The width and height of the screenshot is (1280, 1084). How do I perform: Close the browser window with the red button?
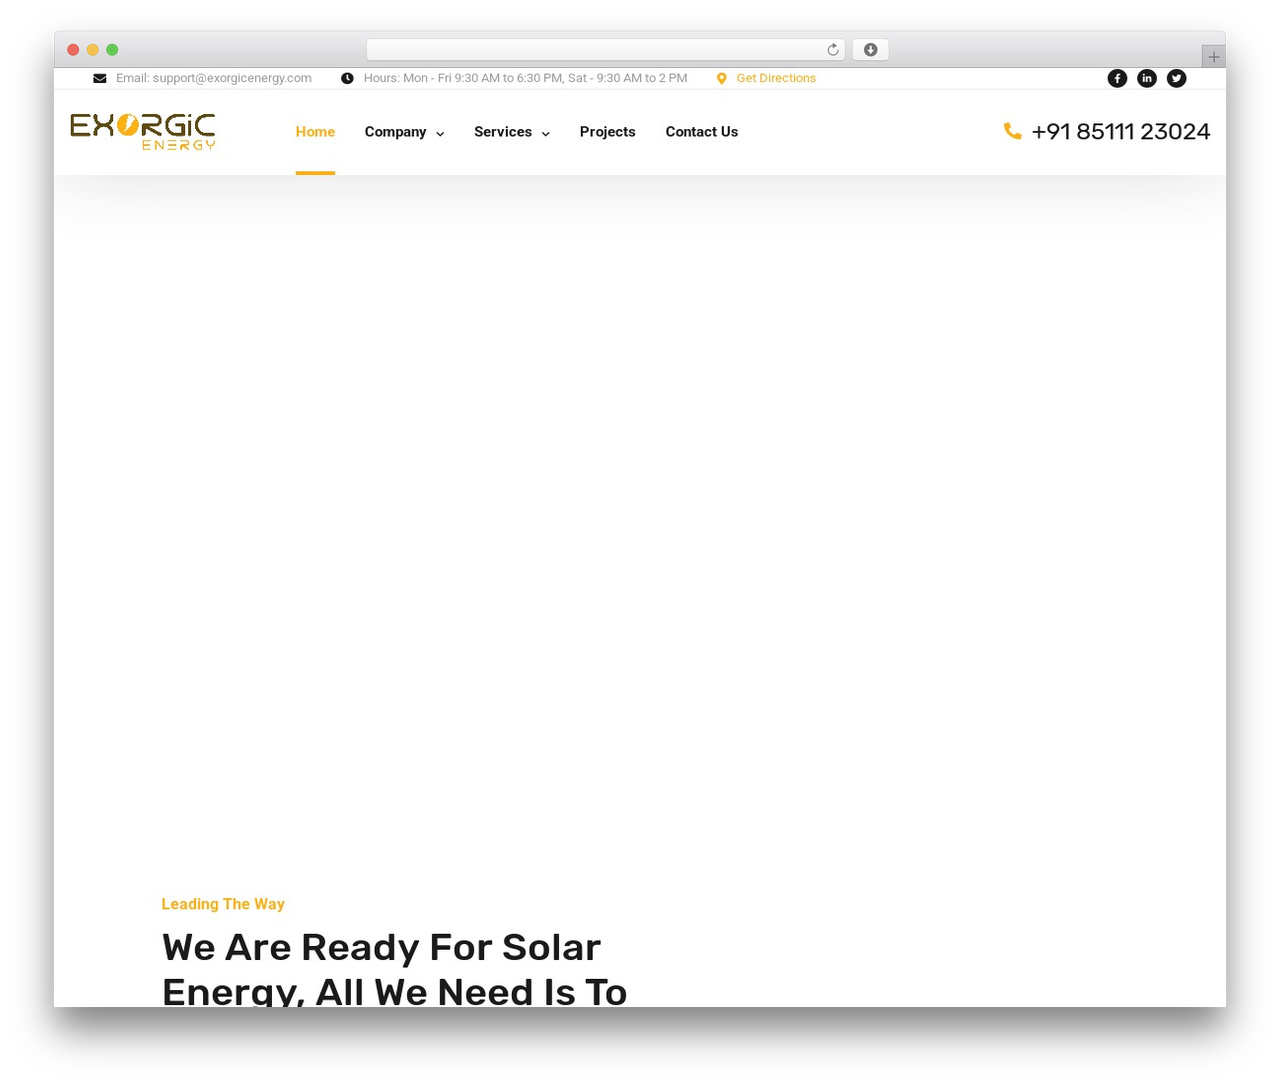[73, 50]
